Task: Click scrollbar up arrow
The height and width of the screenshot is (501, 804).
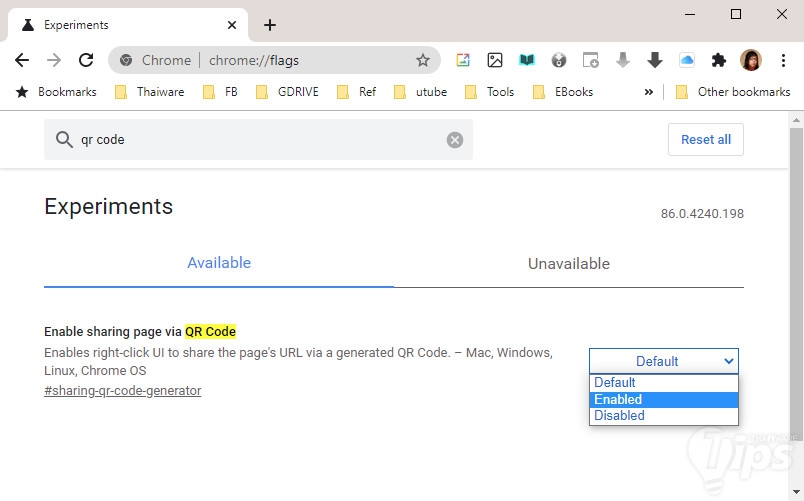Action: (796, 120)
